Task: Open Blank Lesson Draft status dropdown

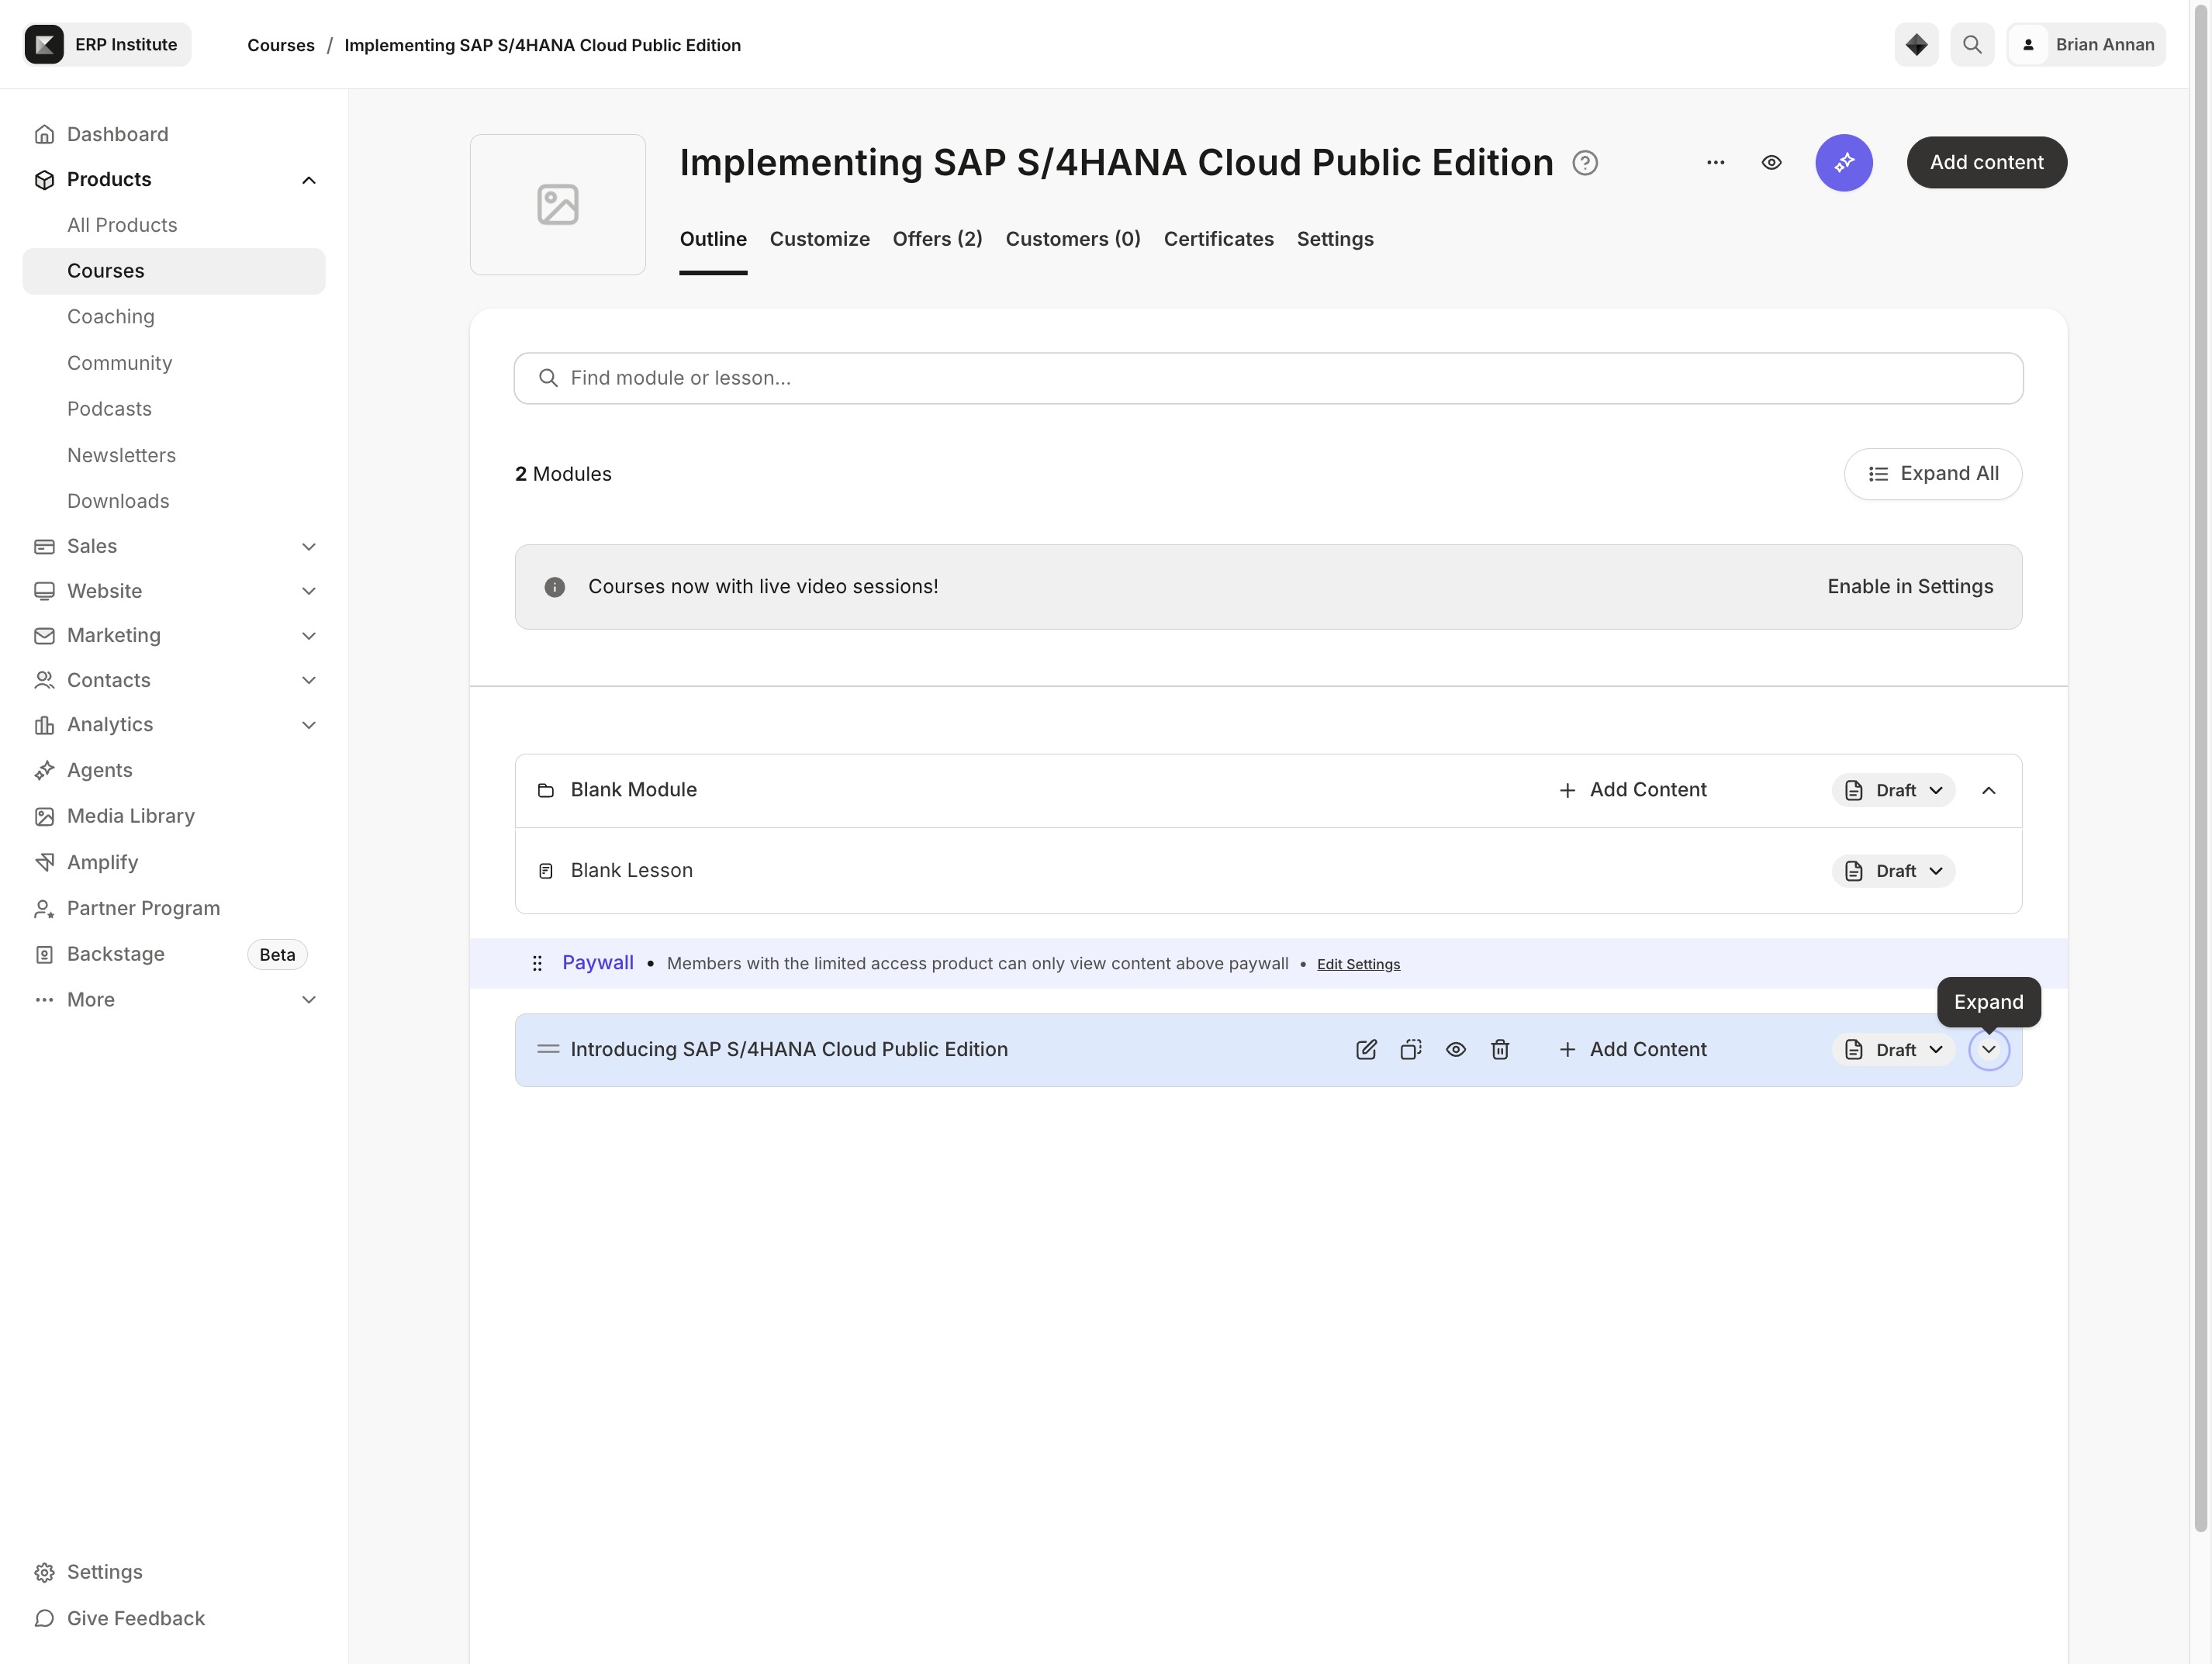Action: click(1893, 871)
